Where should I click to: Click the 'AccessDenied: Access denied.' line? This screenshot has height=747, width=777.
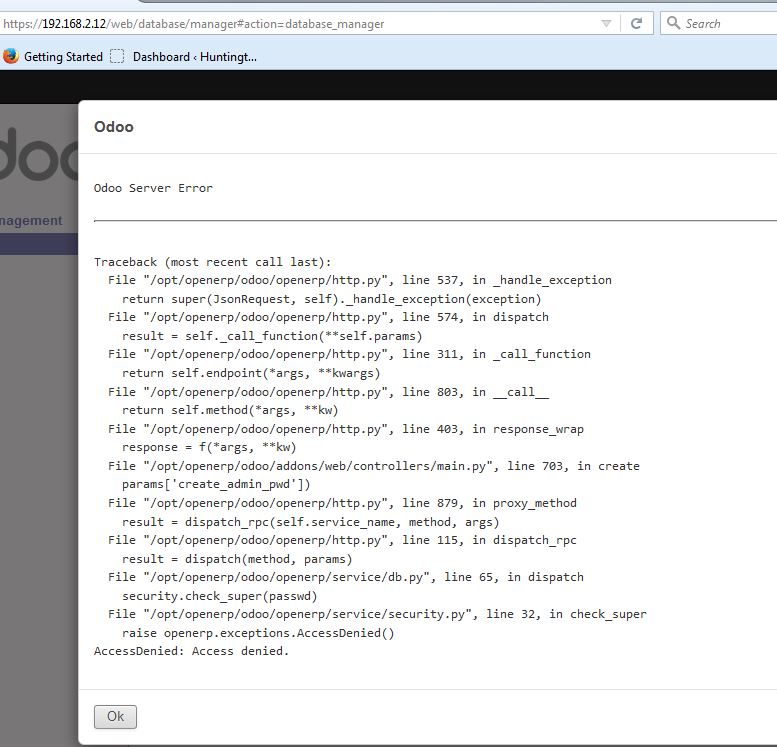tap(191, 651)
